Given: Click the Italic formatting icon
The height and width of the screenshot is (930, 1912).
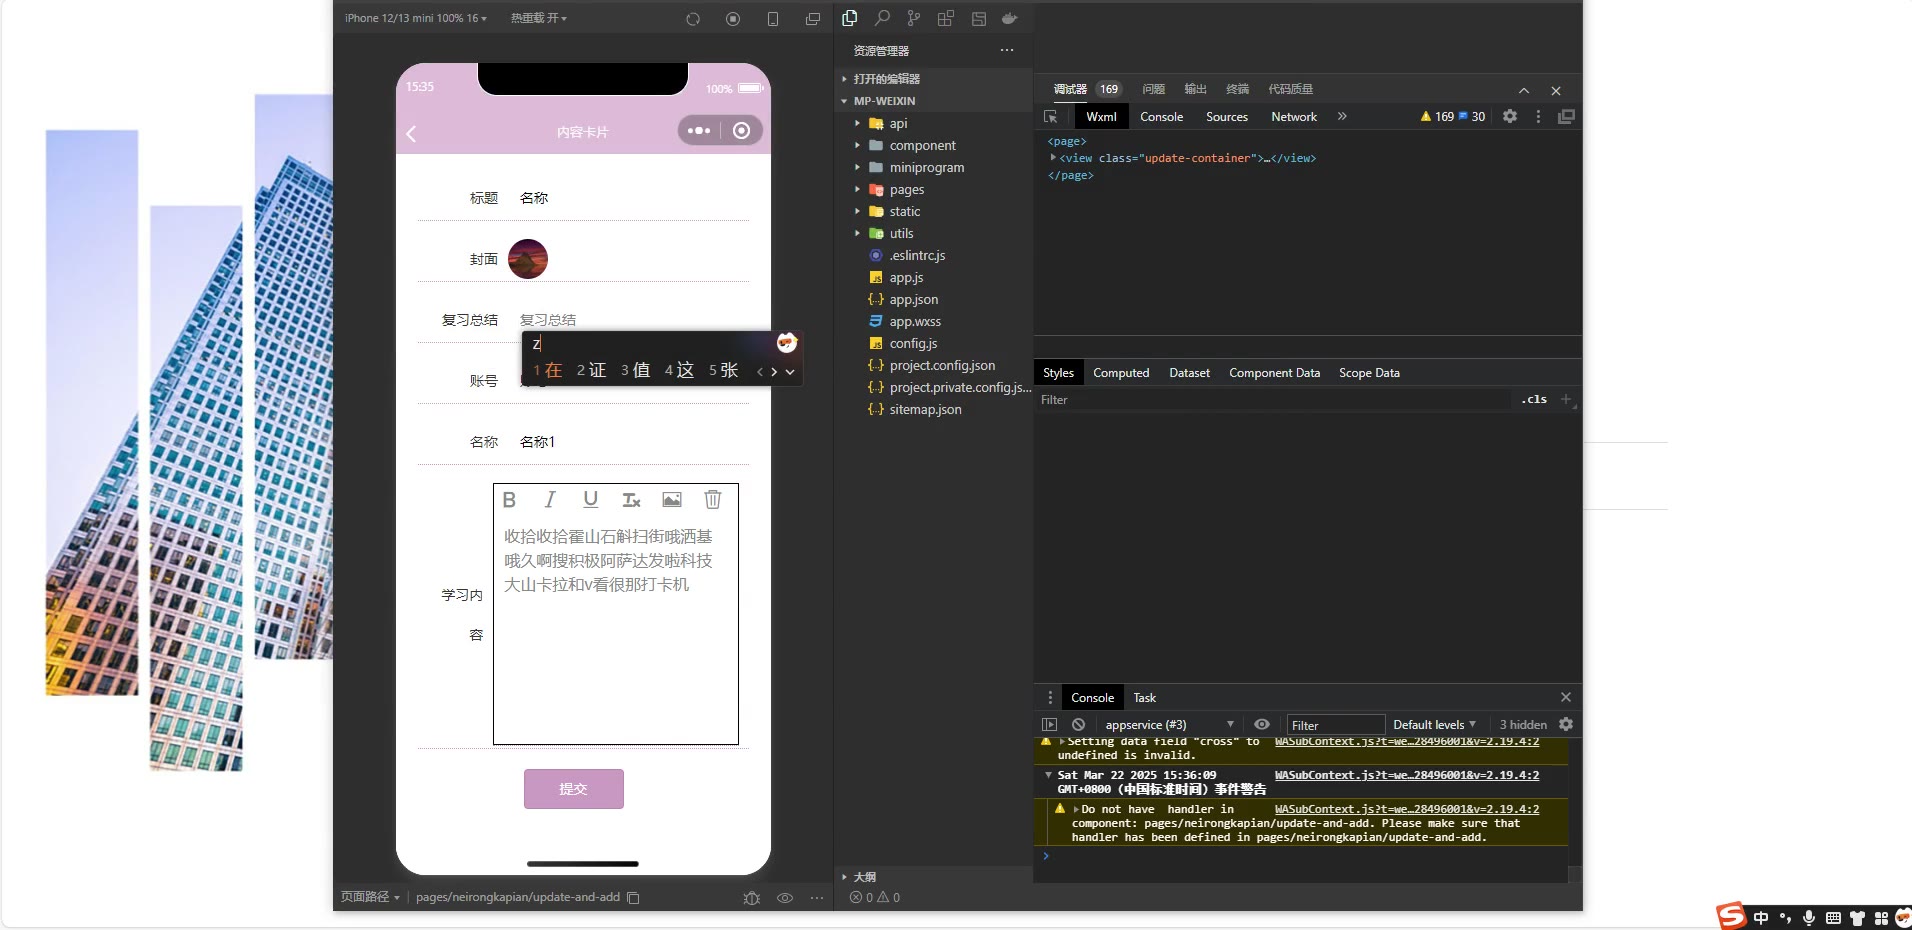Looking at the screenshot, I should coord(549,500).
